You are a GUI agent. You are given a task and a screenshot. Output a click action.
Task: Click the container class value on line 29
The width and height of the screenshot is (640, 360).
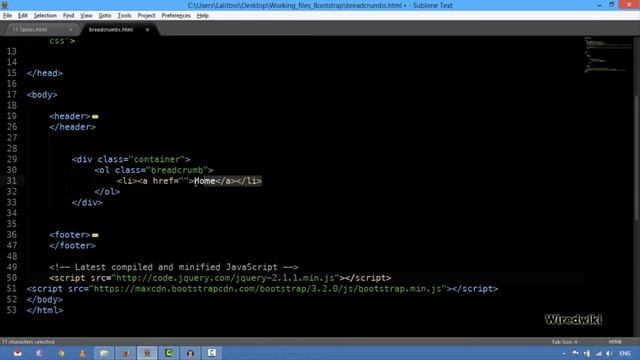pos(157,159)
